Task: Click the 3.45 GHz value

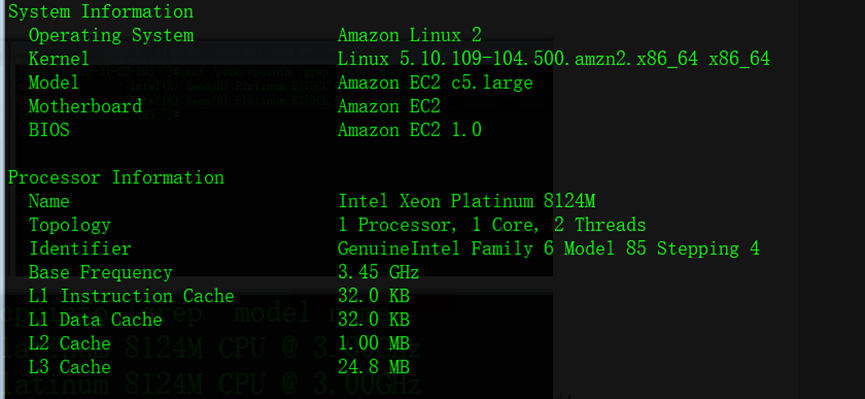Action: [x=378, y=273]
